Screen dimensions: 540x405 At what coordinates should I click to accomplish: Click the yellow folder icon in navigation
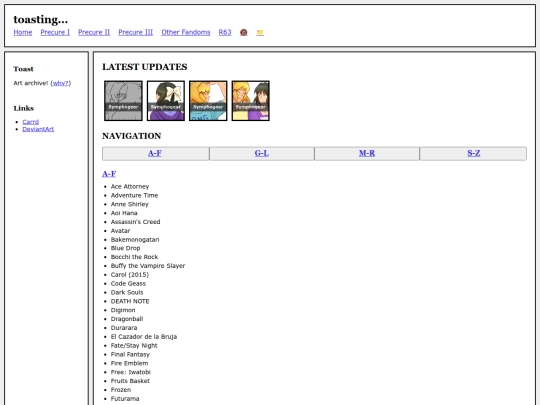pyautogui.click(x=260, y=32)
